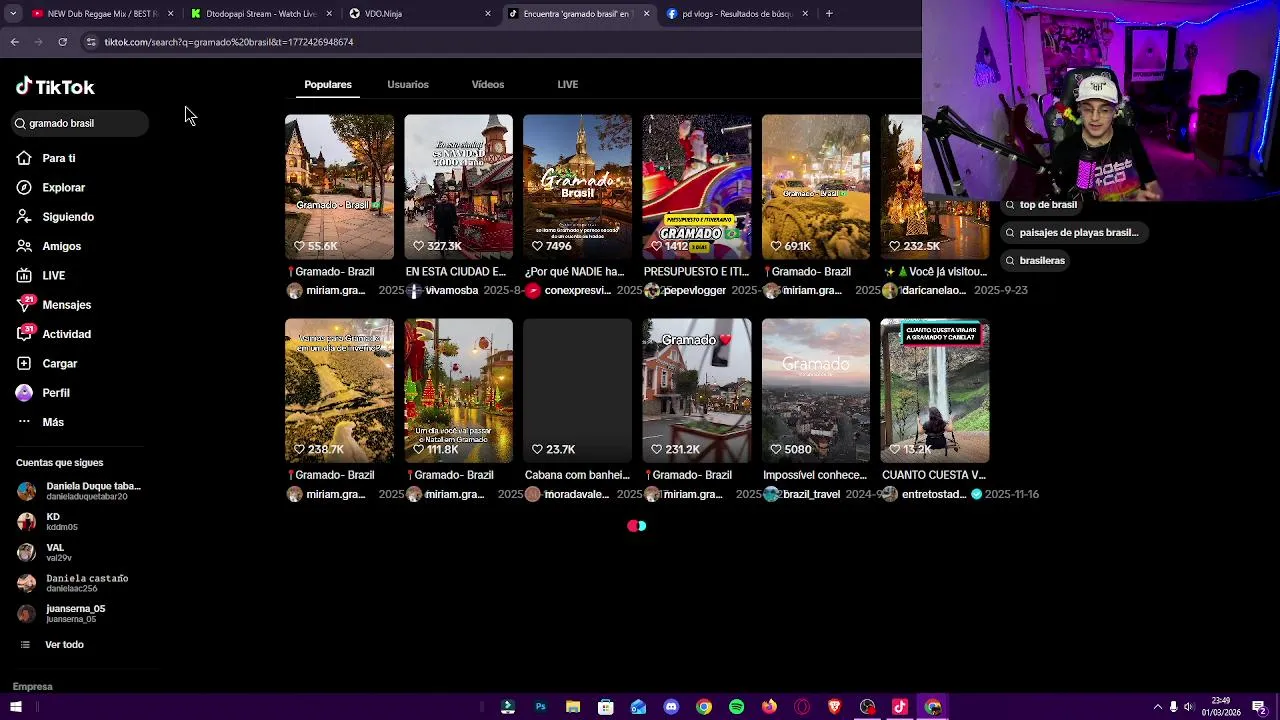The height and width of the screenshot is (720, 1280).
Task: Open the tab search dropdown arrow
Action: (x=13, y=14)
